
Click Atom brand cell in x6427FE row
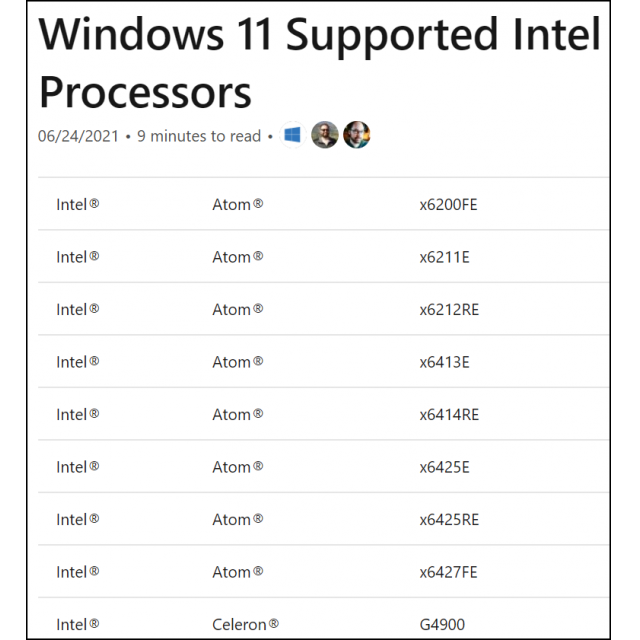pos(238,572)
